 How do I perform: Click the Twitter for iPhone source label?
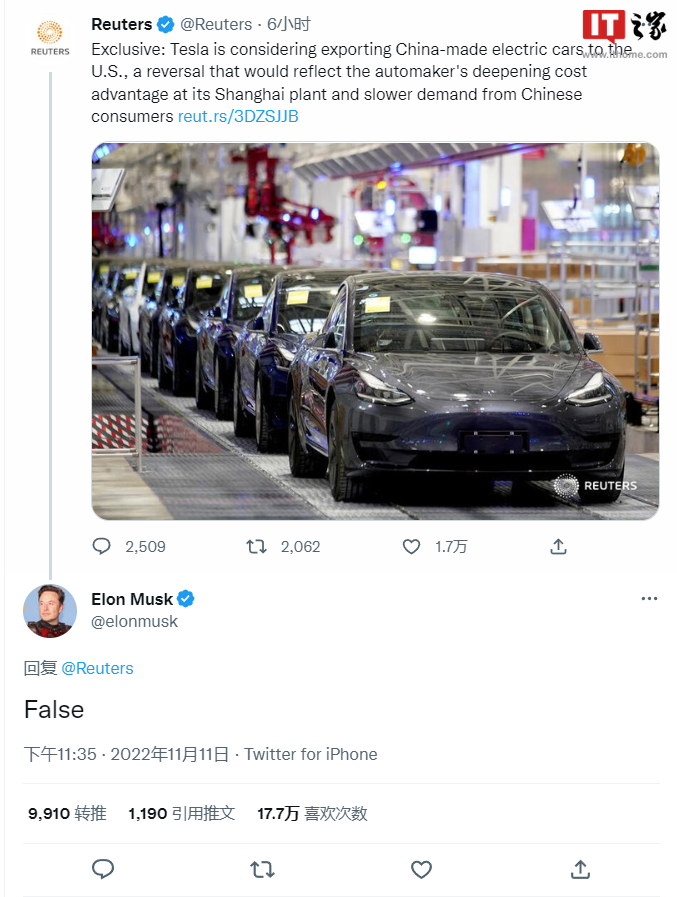311,754
